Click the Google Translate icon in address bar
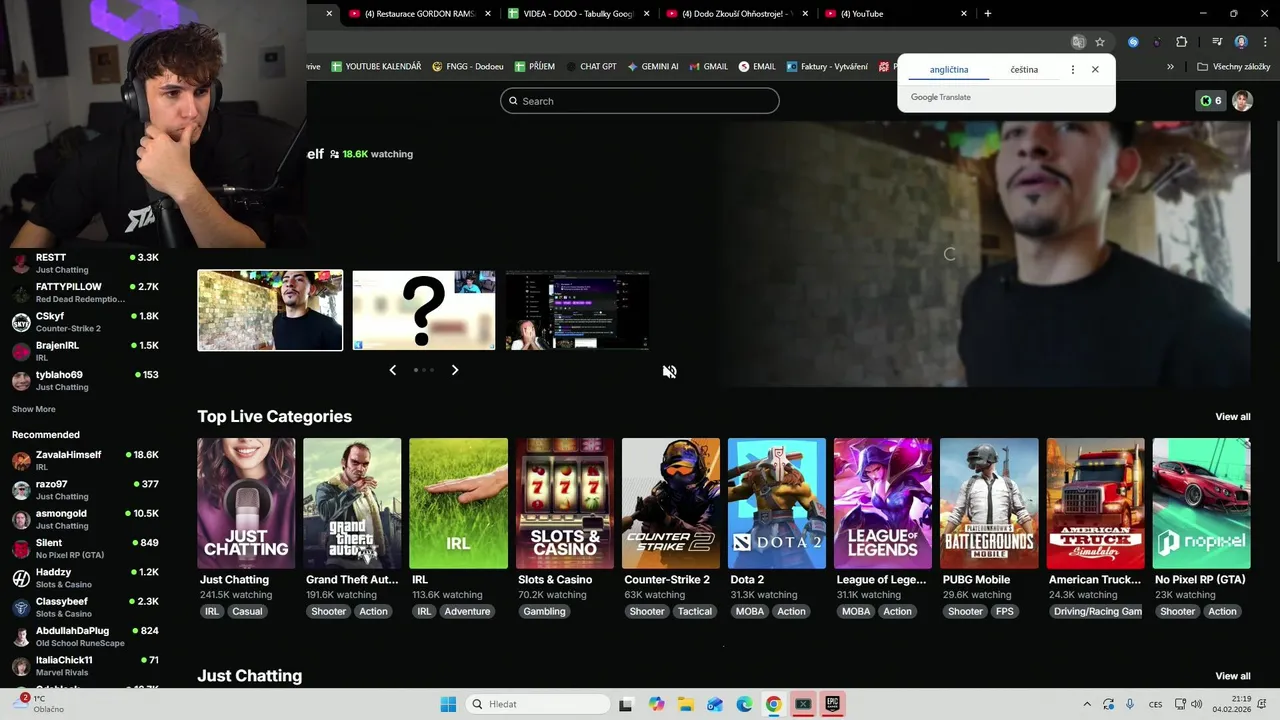The height and width of the screenshot is (720, 1280). tap(1078, 42)
